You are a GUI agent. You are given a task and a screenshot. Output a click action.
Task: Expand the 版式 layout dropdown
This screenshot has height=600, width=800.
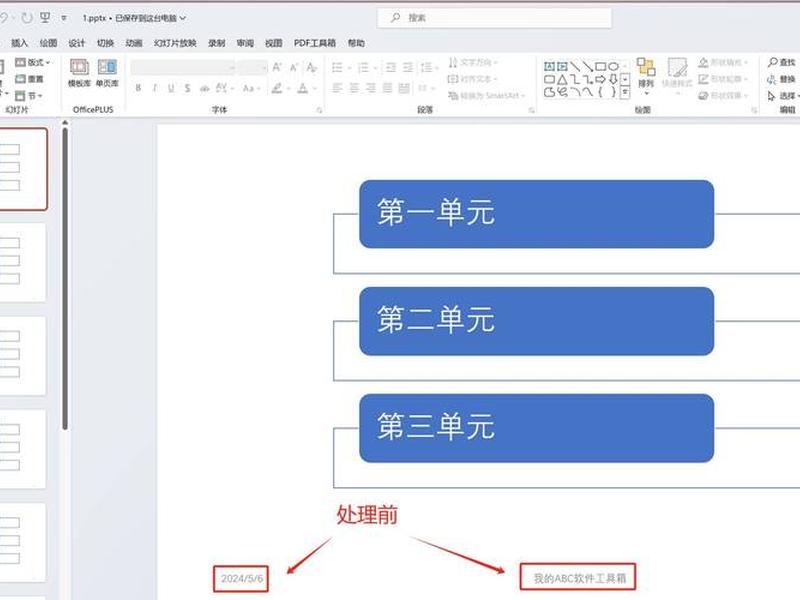[x=33, y=62]
